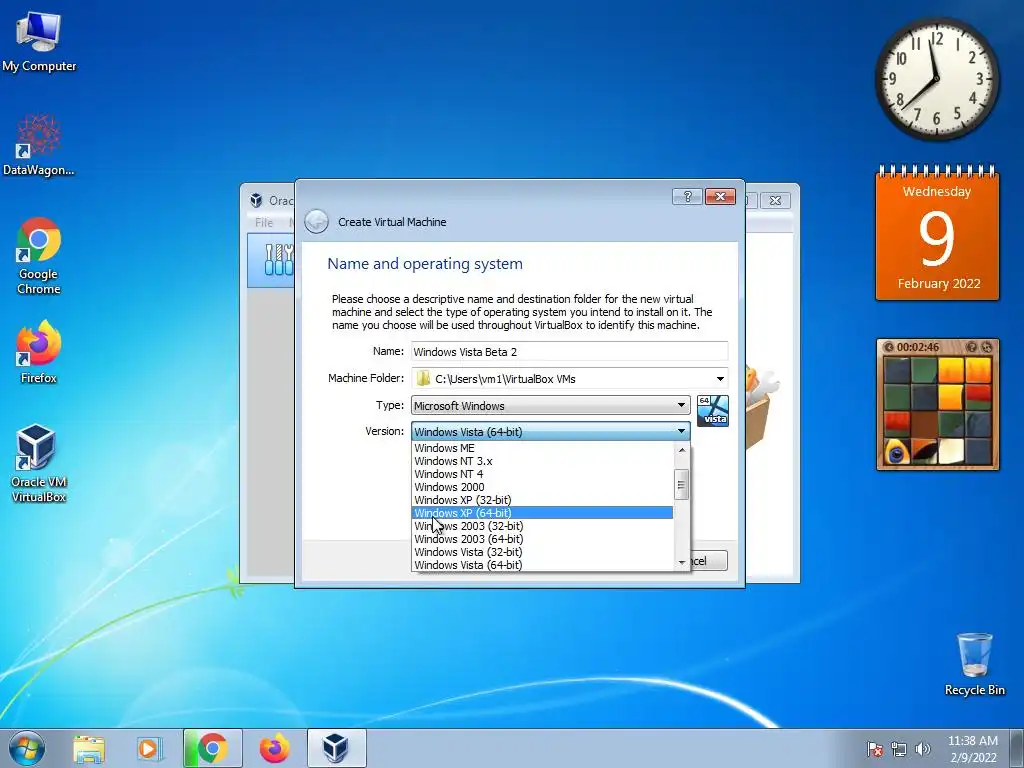Launch Firefox from the desktop shortcut
This screenshot has width=1024, height=768.
pos(39,351)
